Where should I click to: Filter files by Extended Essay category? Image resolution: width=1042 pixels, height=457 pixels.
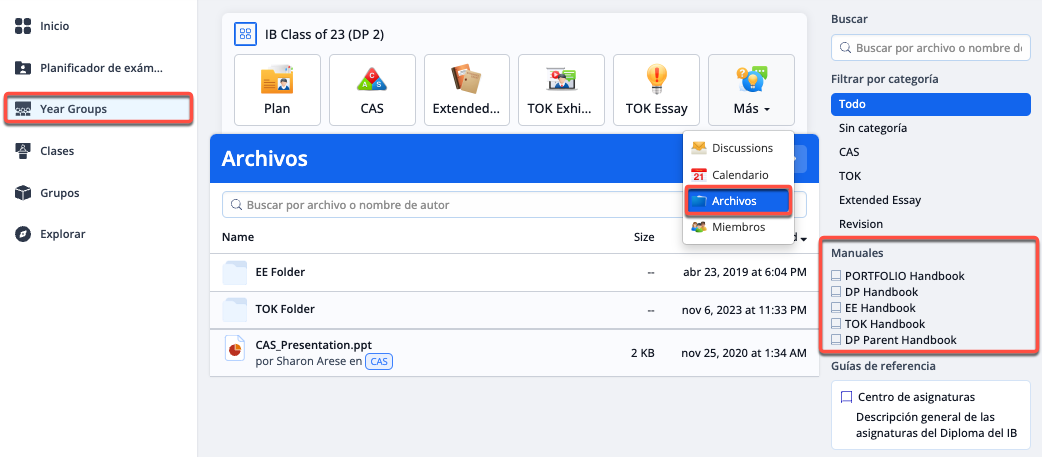[x=879, y=200]
